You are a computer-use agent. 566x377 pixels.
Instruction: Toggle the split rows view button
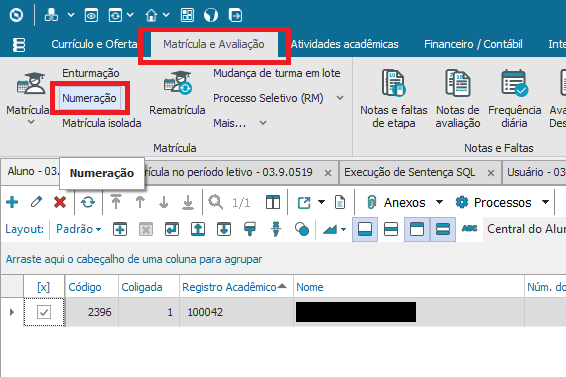[x=391, y=229]
